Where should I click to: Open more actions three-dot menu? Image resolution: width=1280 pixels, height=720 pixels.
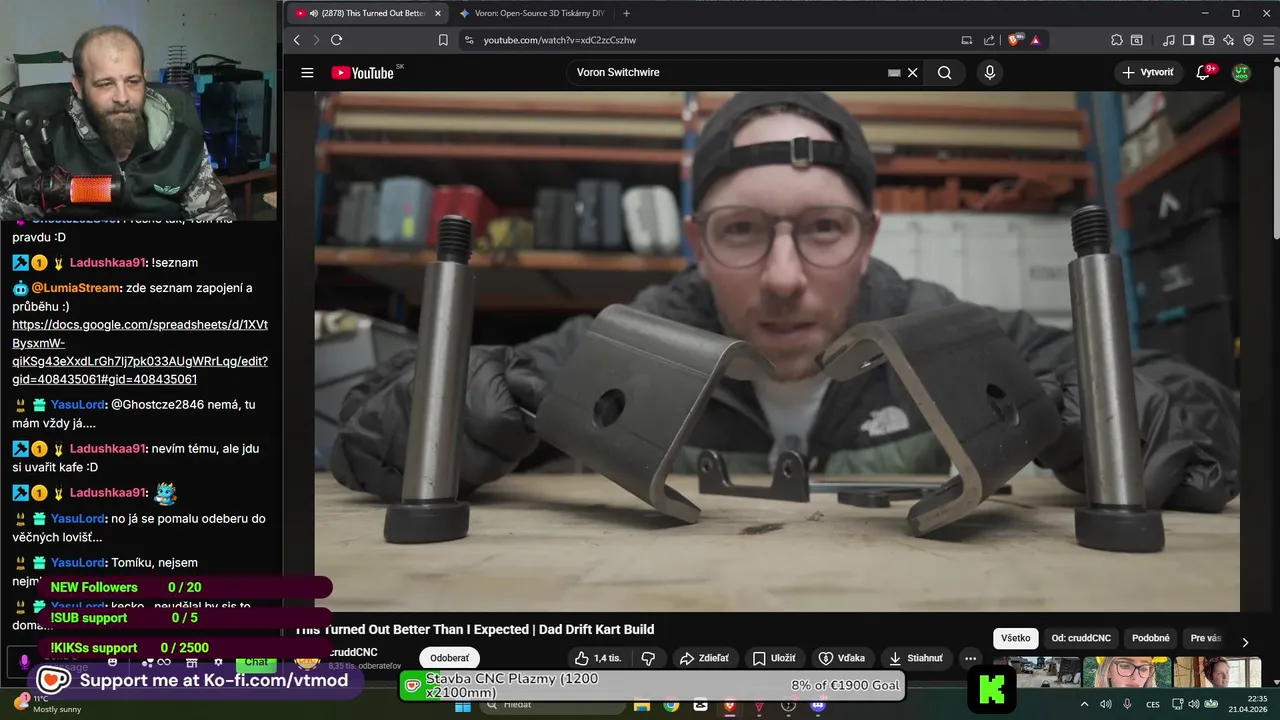pos(970,658)
